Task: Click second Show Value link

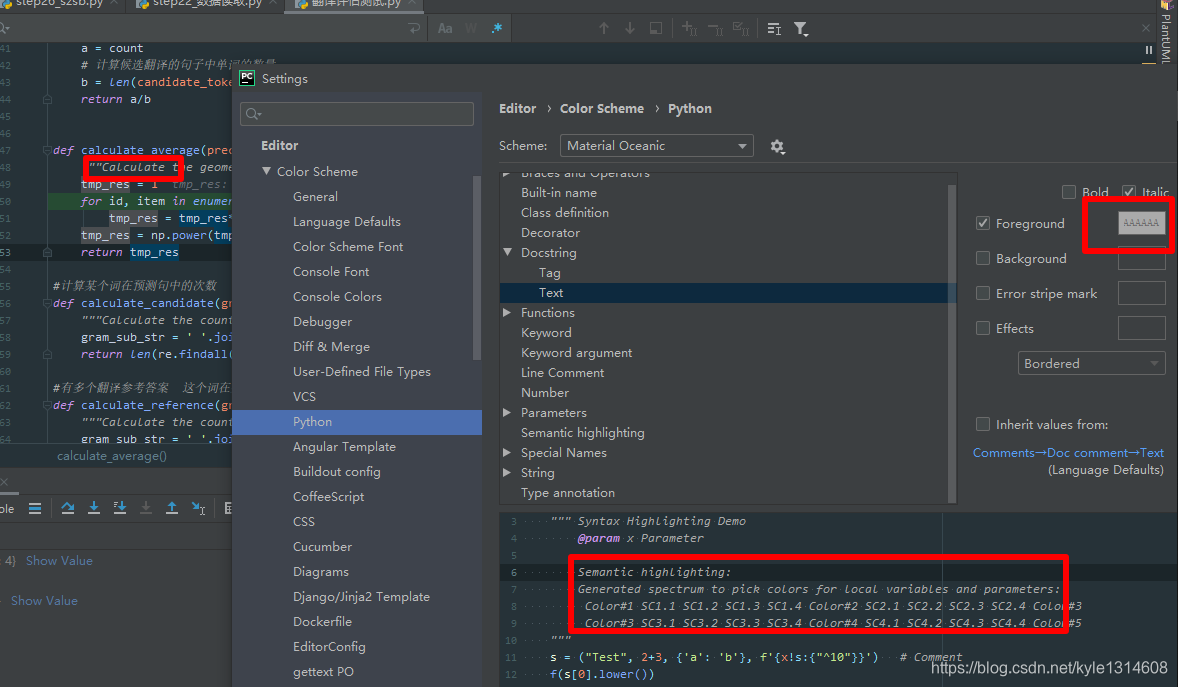Action: pyautogui.click(x=44, y=601)
